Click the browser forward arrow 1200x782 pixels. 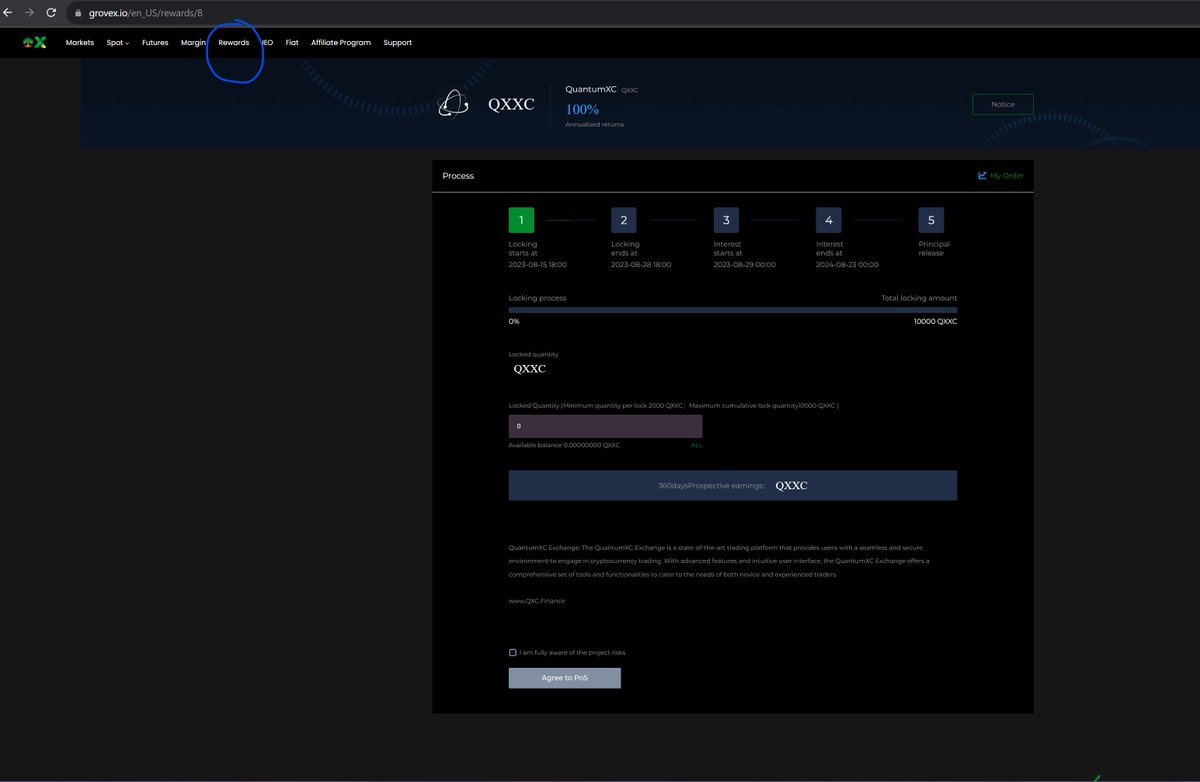point(29,13)
